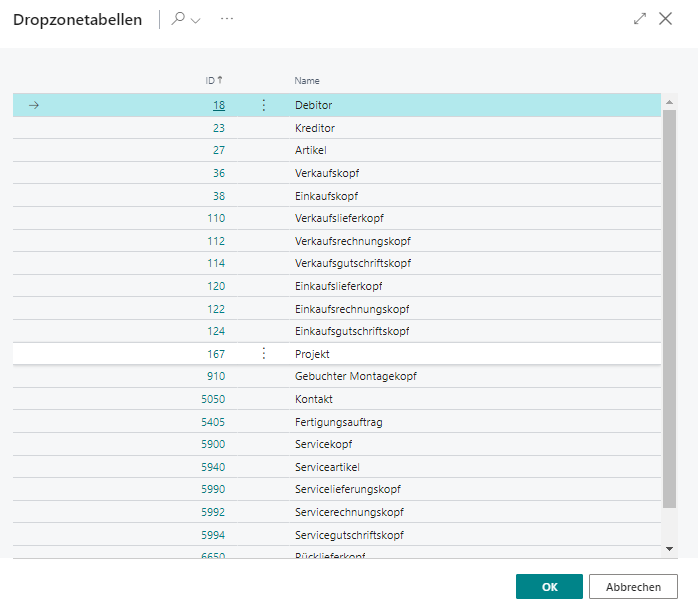Open the more options ellipsis menu

227,19
